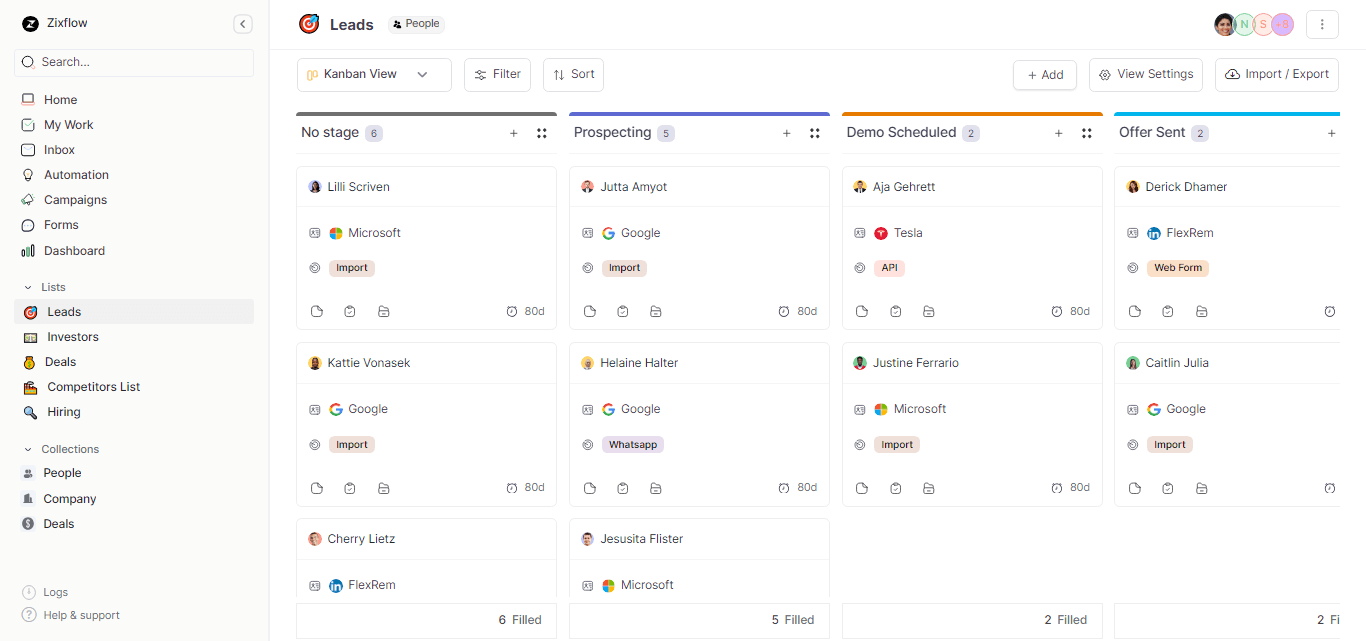Click the Zixflow logo

[30, 23]
